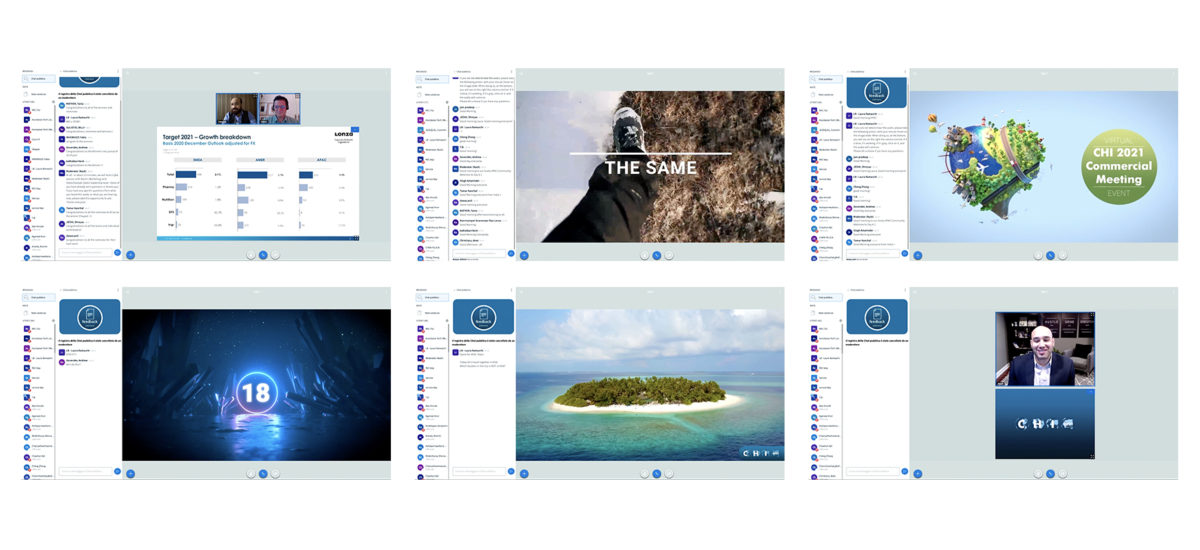Click the chat message field in the CHI 2021 screenshot

pyautogui.click(x=873, y=252)
